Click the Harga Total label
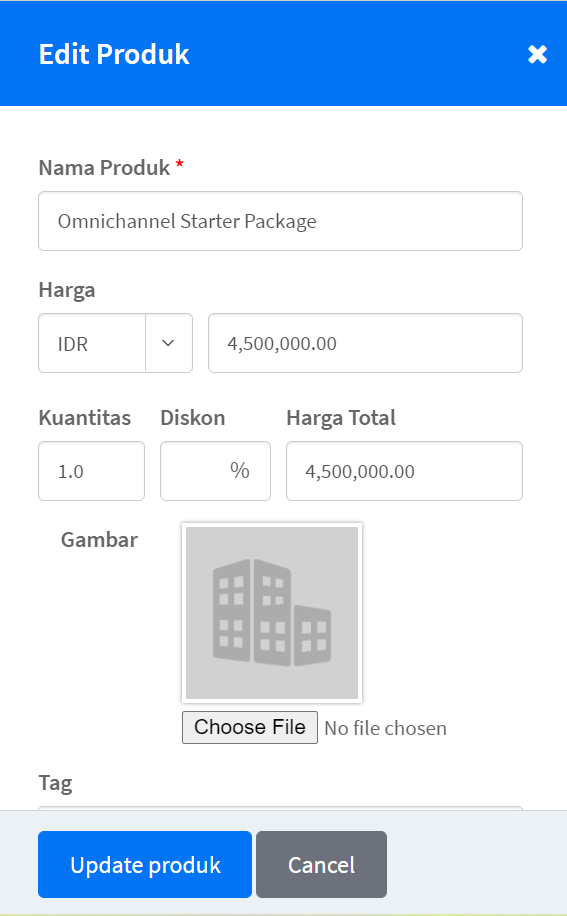567x916 pixels. point(341,418)
